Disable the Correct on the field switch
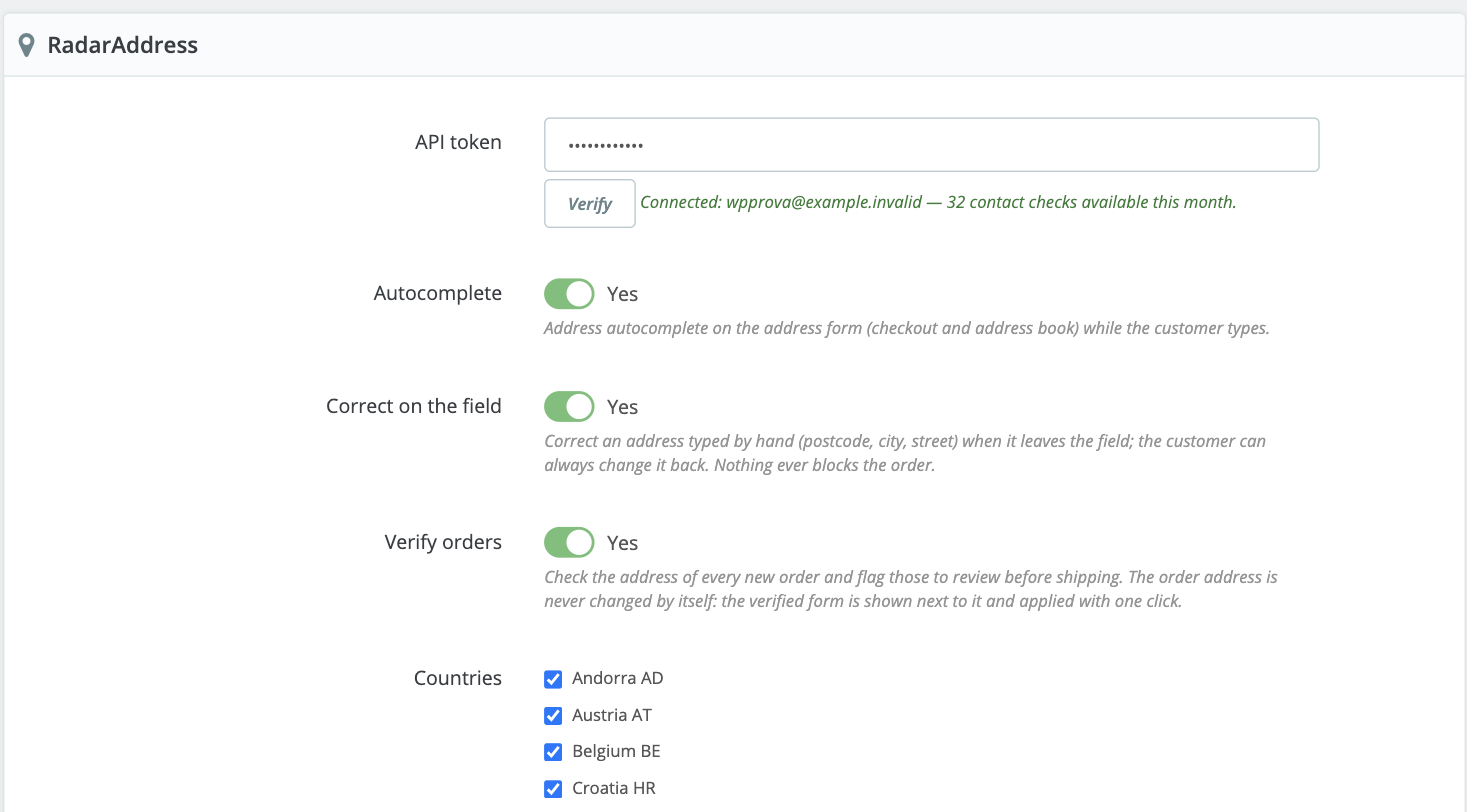The height and width of the screenshot is (812, 1467). coord(569,407)
